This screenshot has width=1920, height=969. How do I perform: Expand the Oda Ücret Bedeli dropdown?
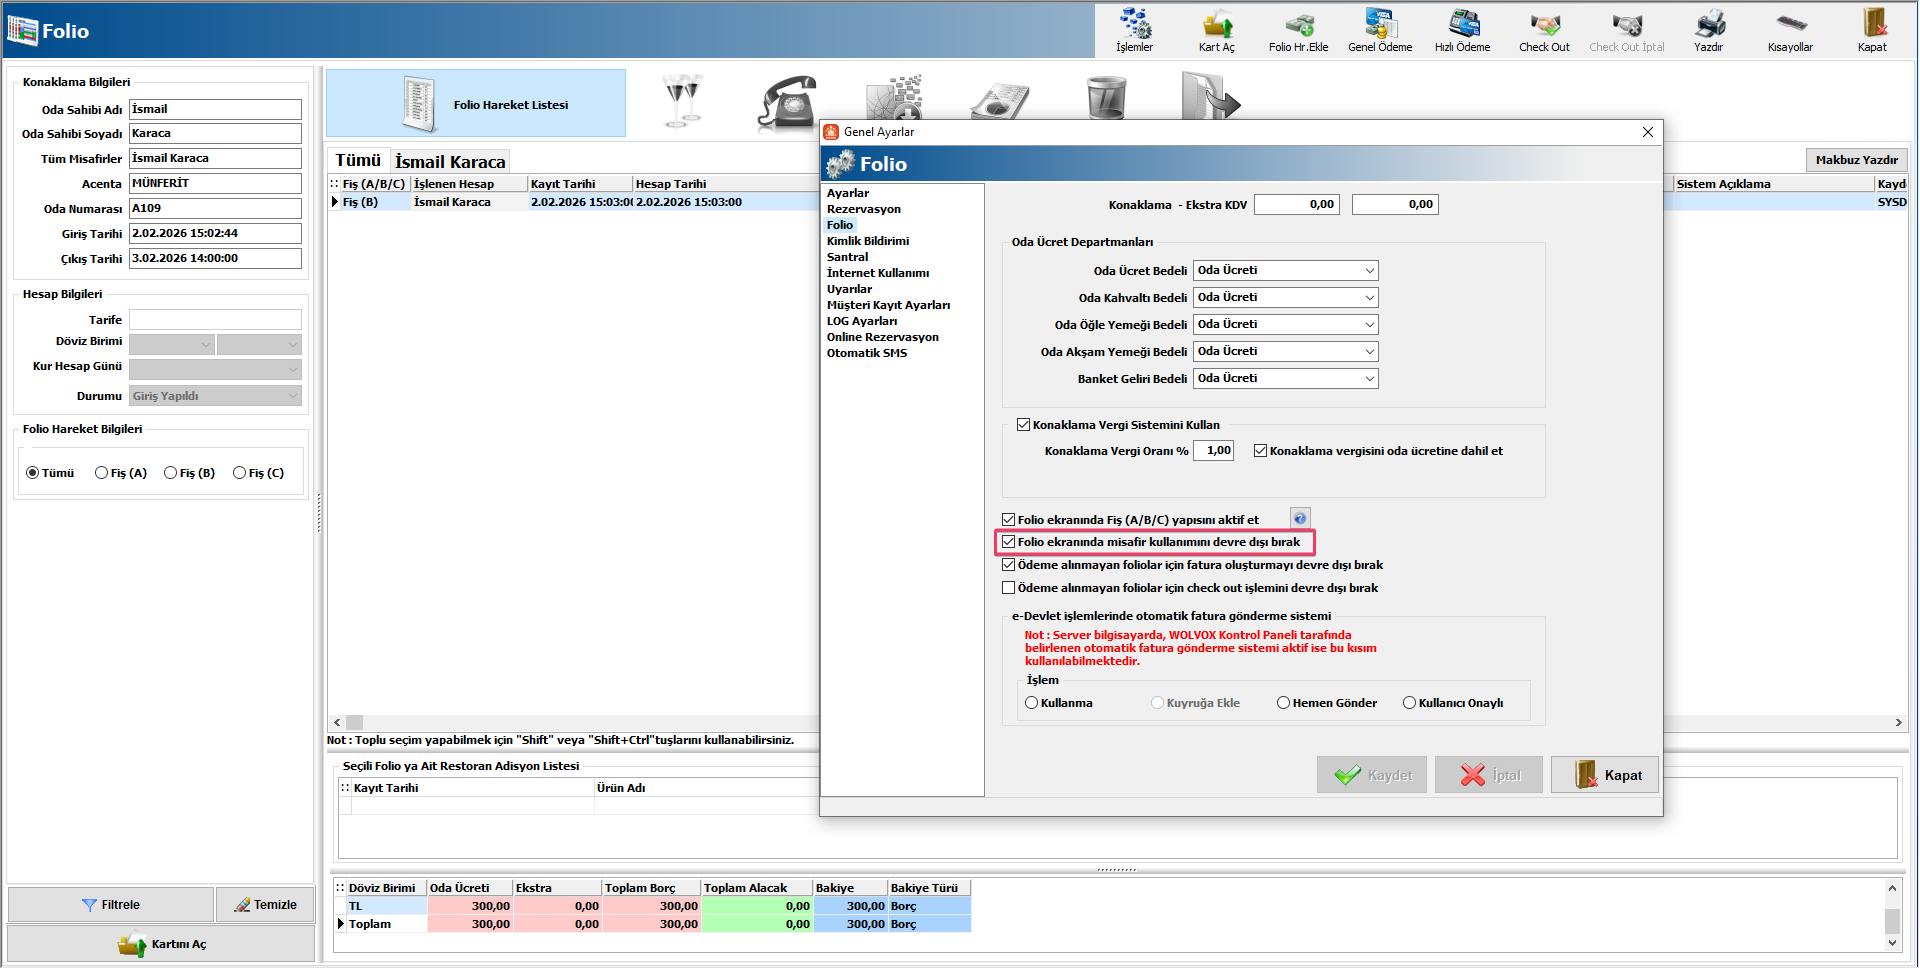(x=1369, y=271)
